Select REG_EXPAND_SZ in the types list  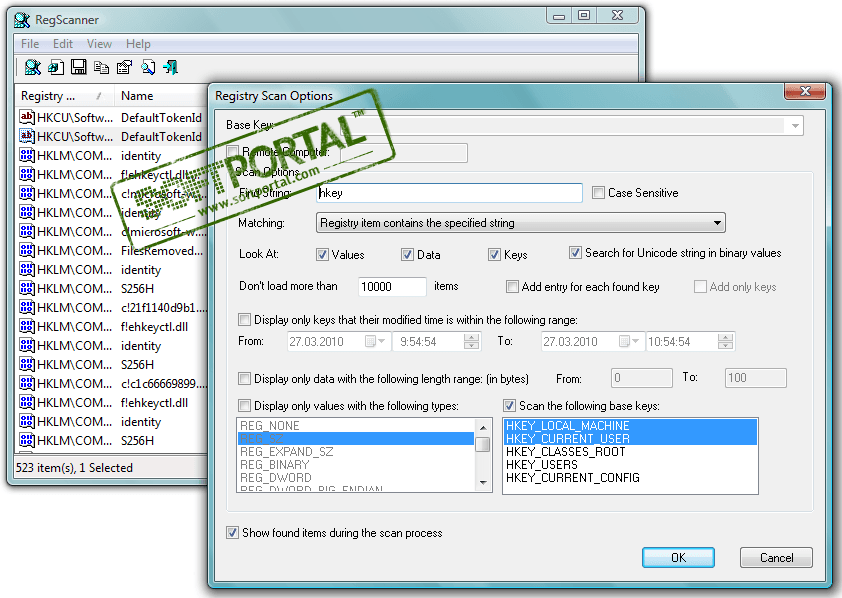[x=355, y=451]
